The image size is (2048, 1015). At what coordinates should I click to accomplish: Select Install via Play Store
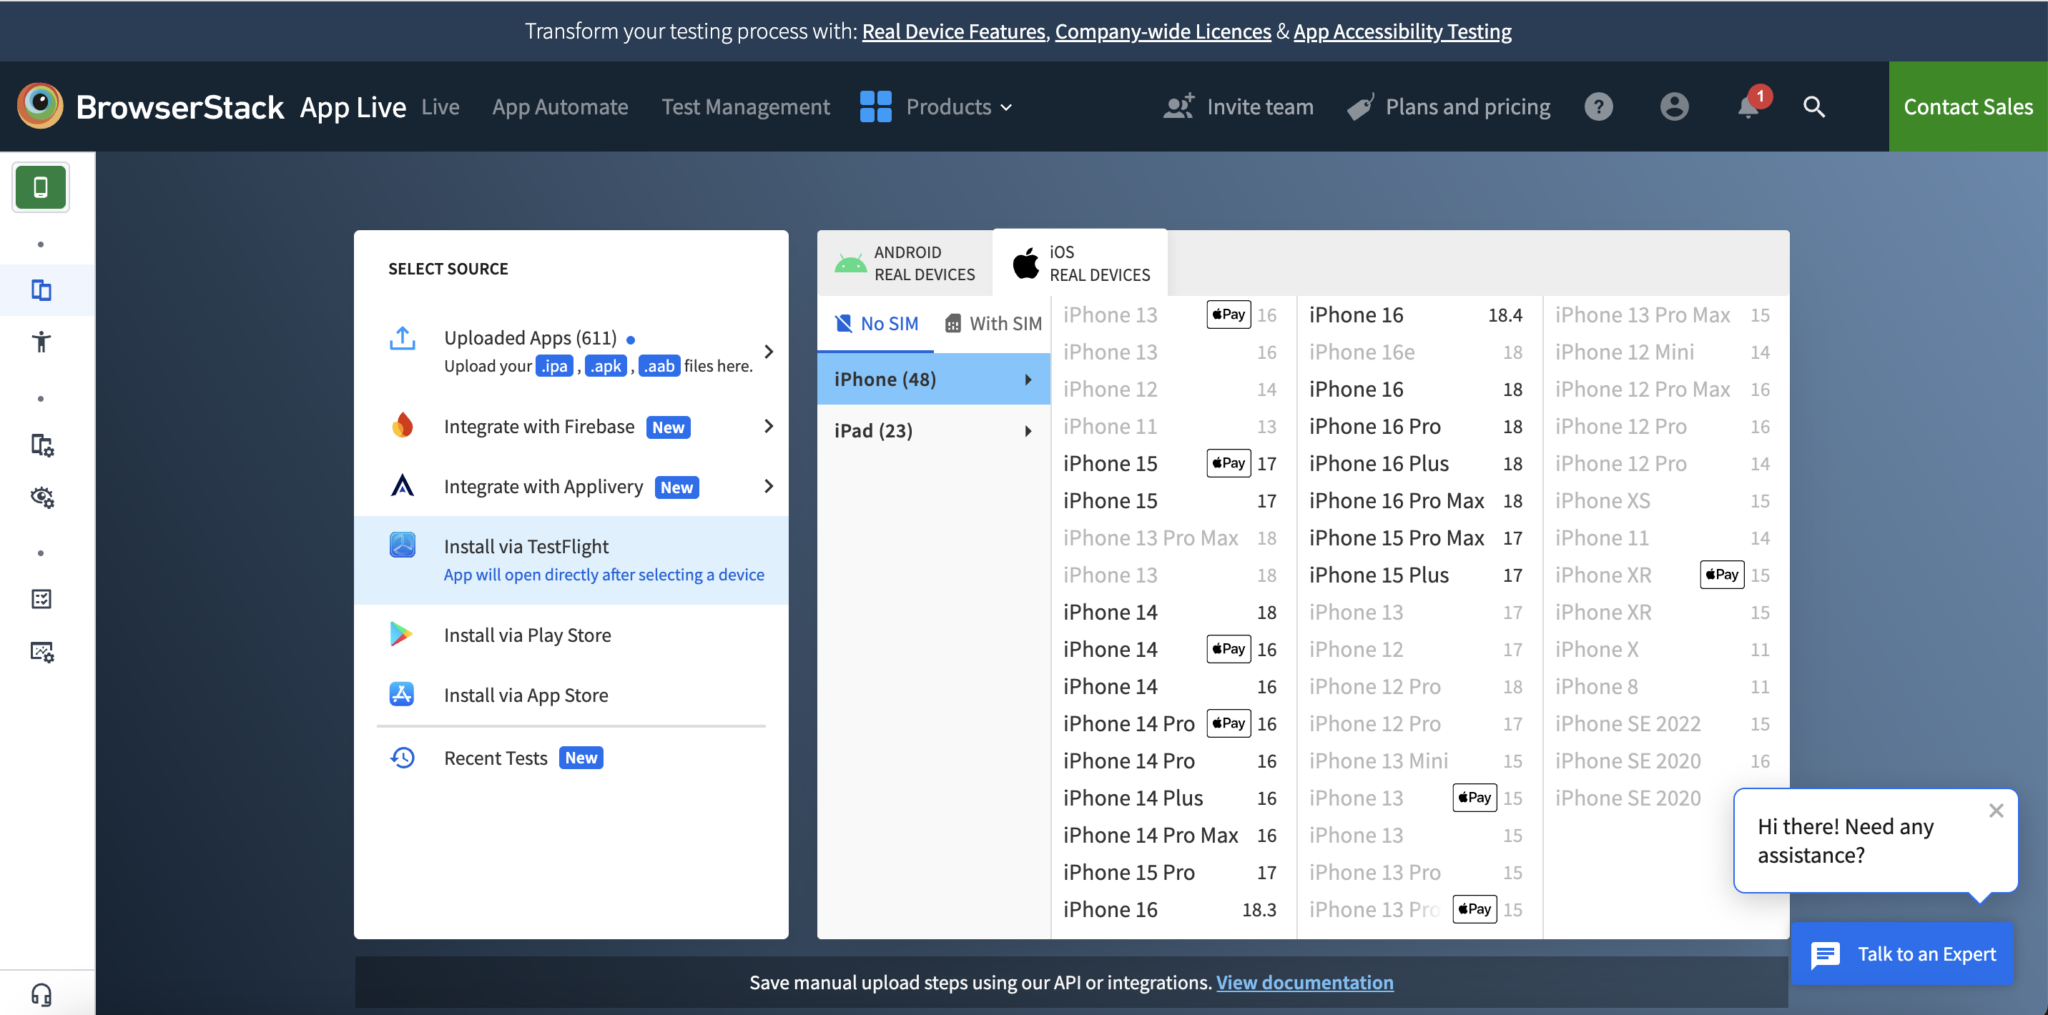[x=527, y=634]
